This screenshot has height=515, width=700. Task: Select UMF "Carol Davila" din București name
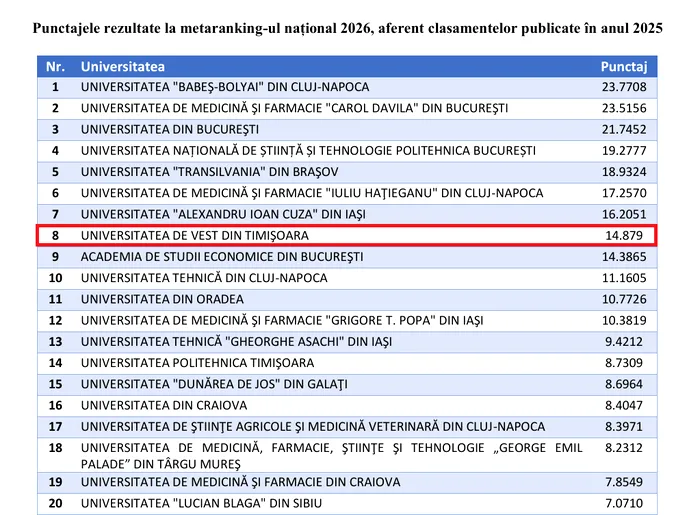tap(295, 108)
